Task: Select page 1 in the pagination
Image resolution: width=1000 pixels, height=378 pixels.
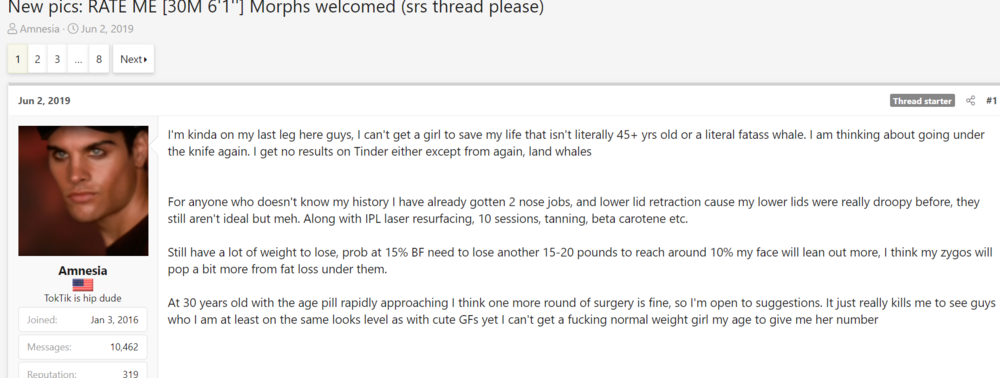Action: point(18,59)
